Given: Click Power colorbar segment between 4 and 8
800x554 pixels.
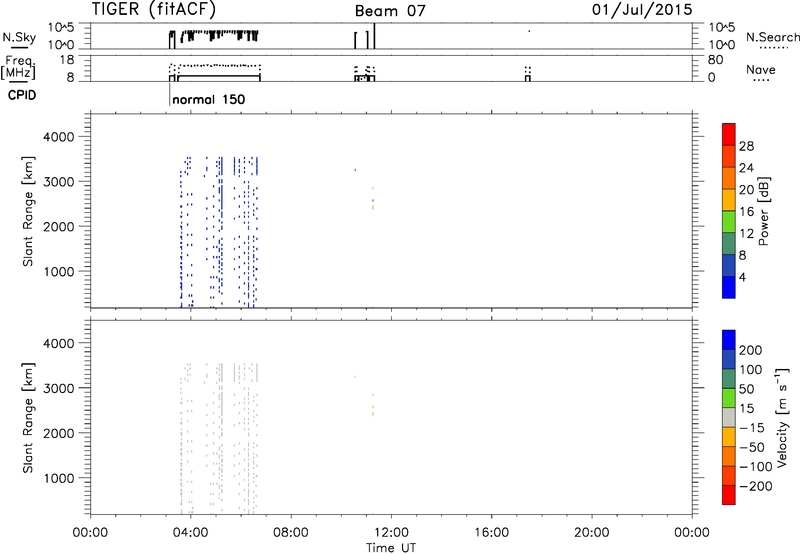Looking at the screenshot, I should coord(729,265).
